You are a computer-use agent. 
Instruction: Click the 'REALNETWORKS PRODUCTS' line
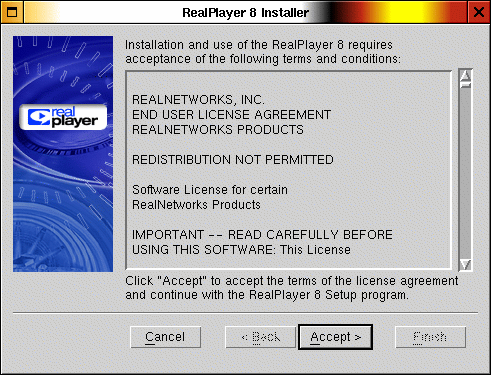point(218,130)
